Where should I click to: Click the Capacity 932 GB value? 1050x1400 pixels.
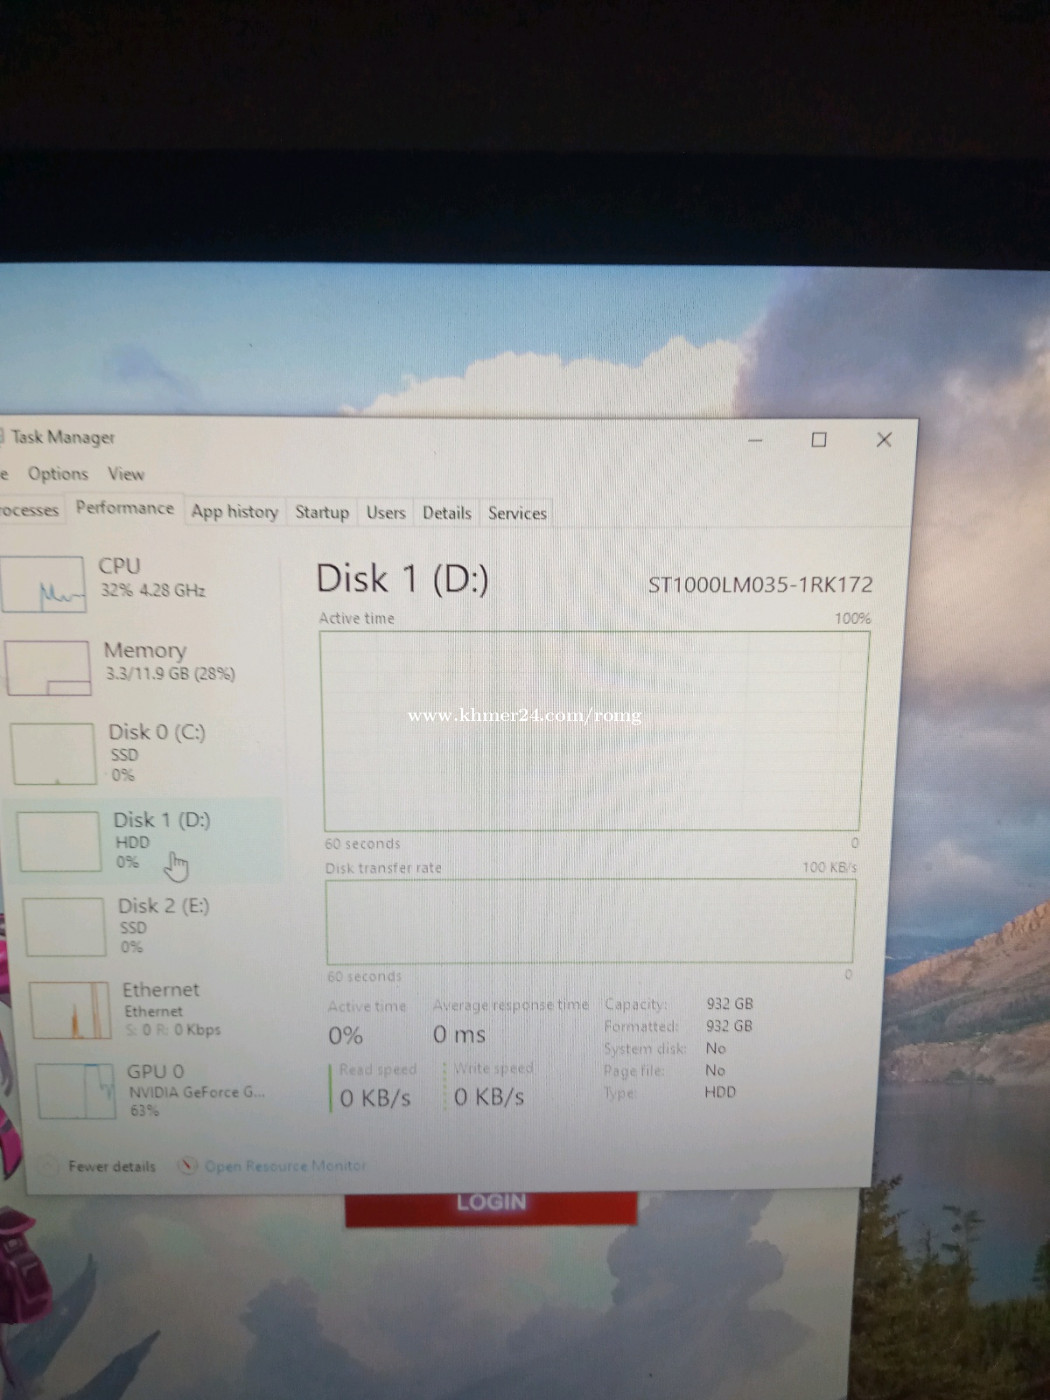(729, 1004)
